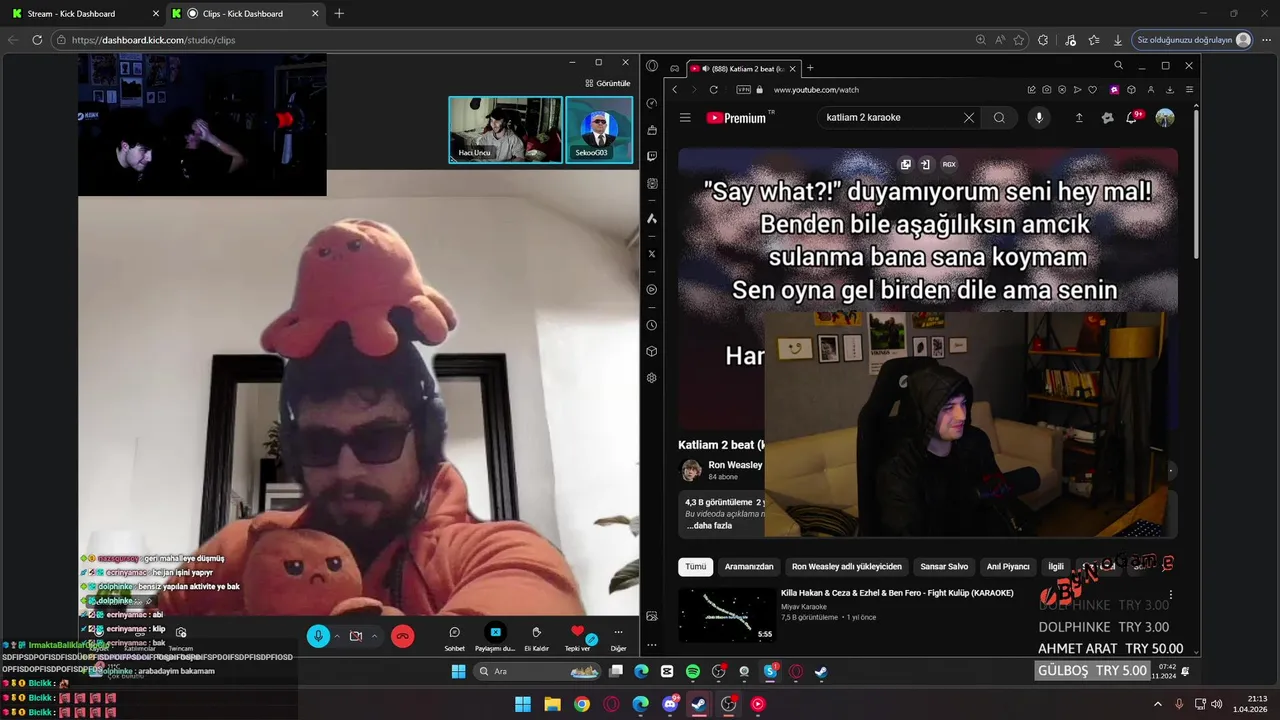Open Discord from the bottom taskbar
Screen dimensions: 1280x720
[x=670, y=704]
